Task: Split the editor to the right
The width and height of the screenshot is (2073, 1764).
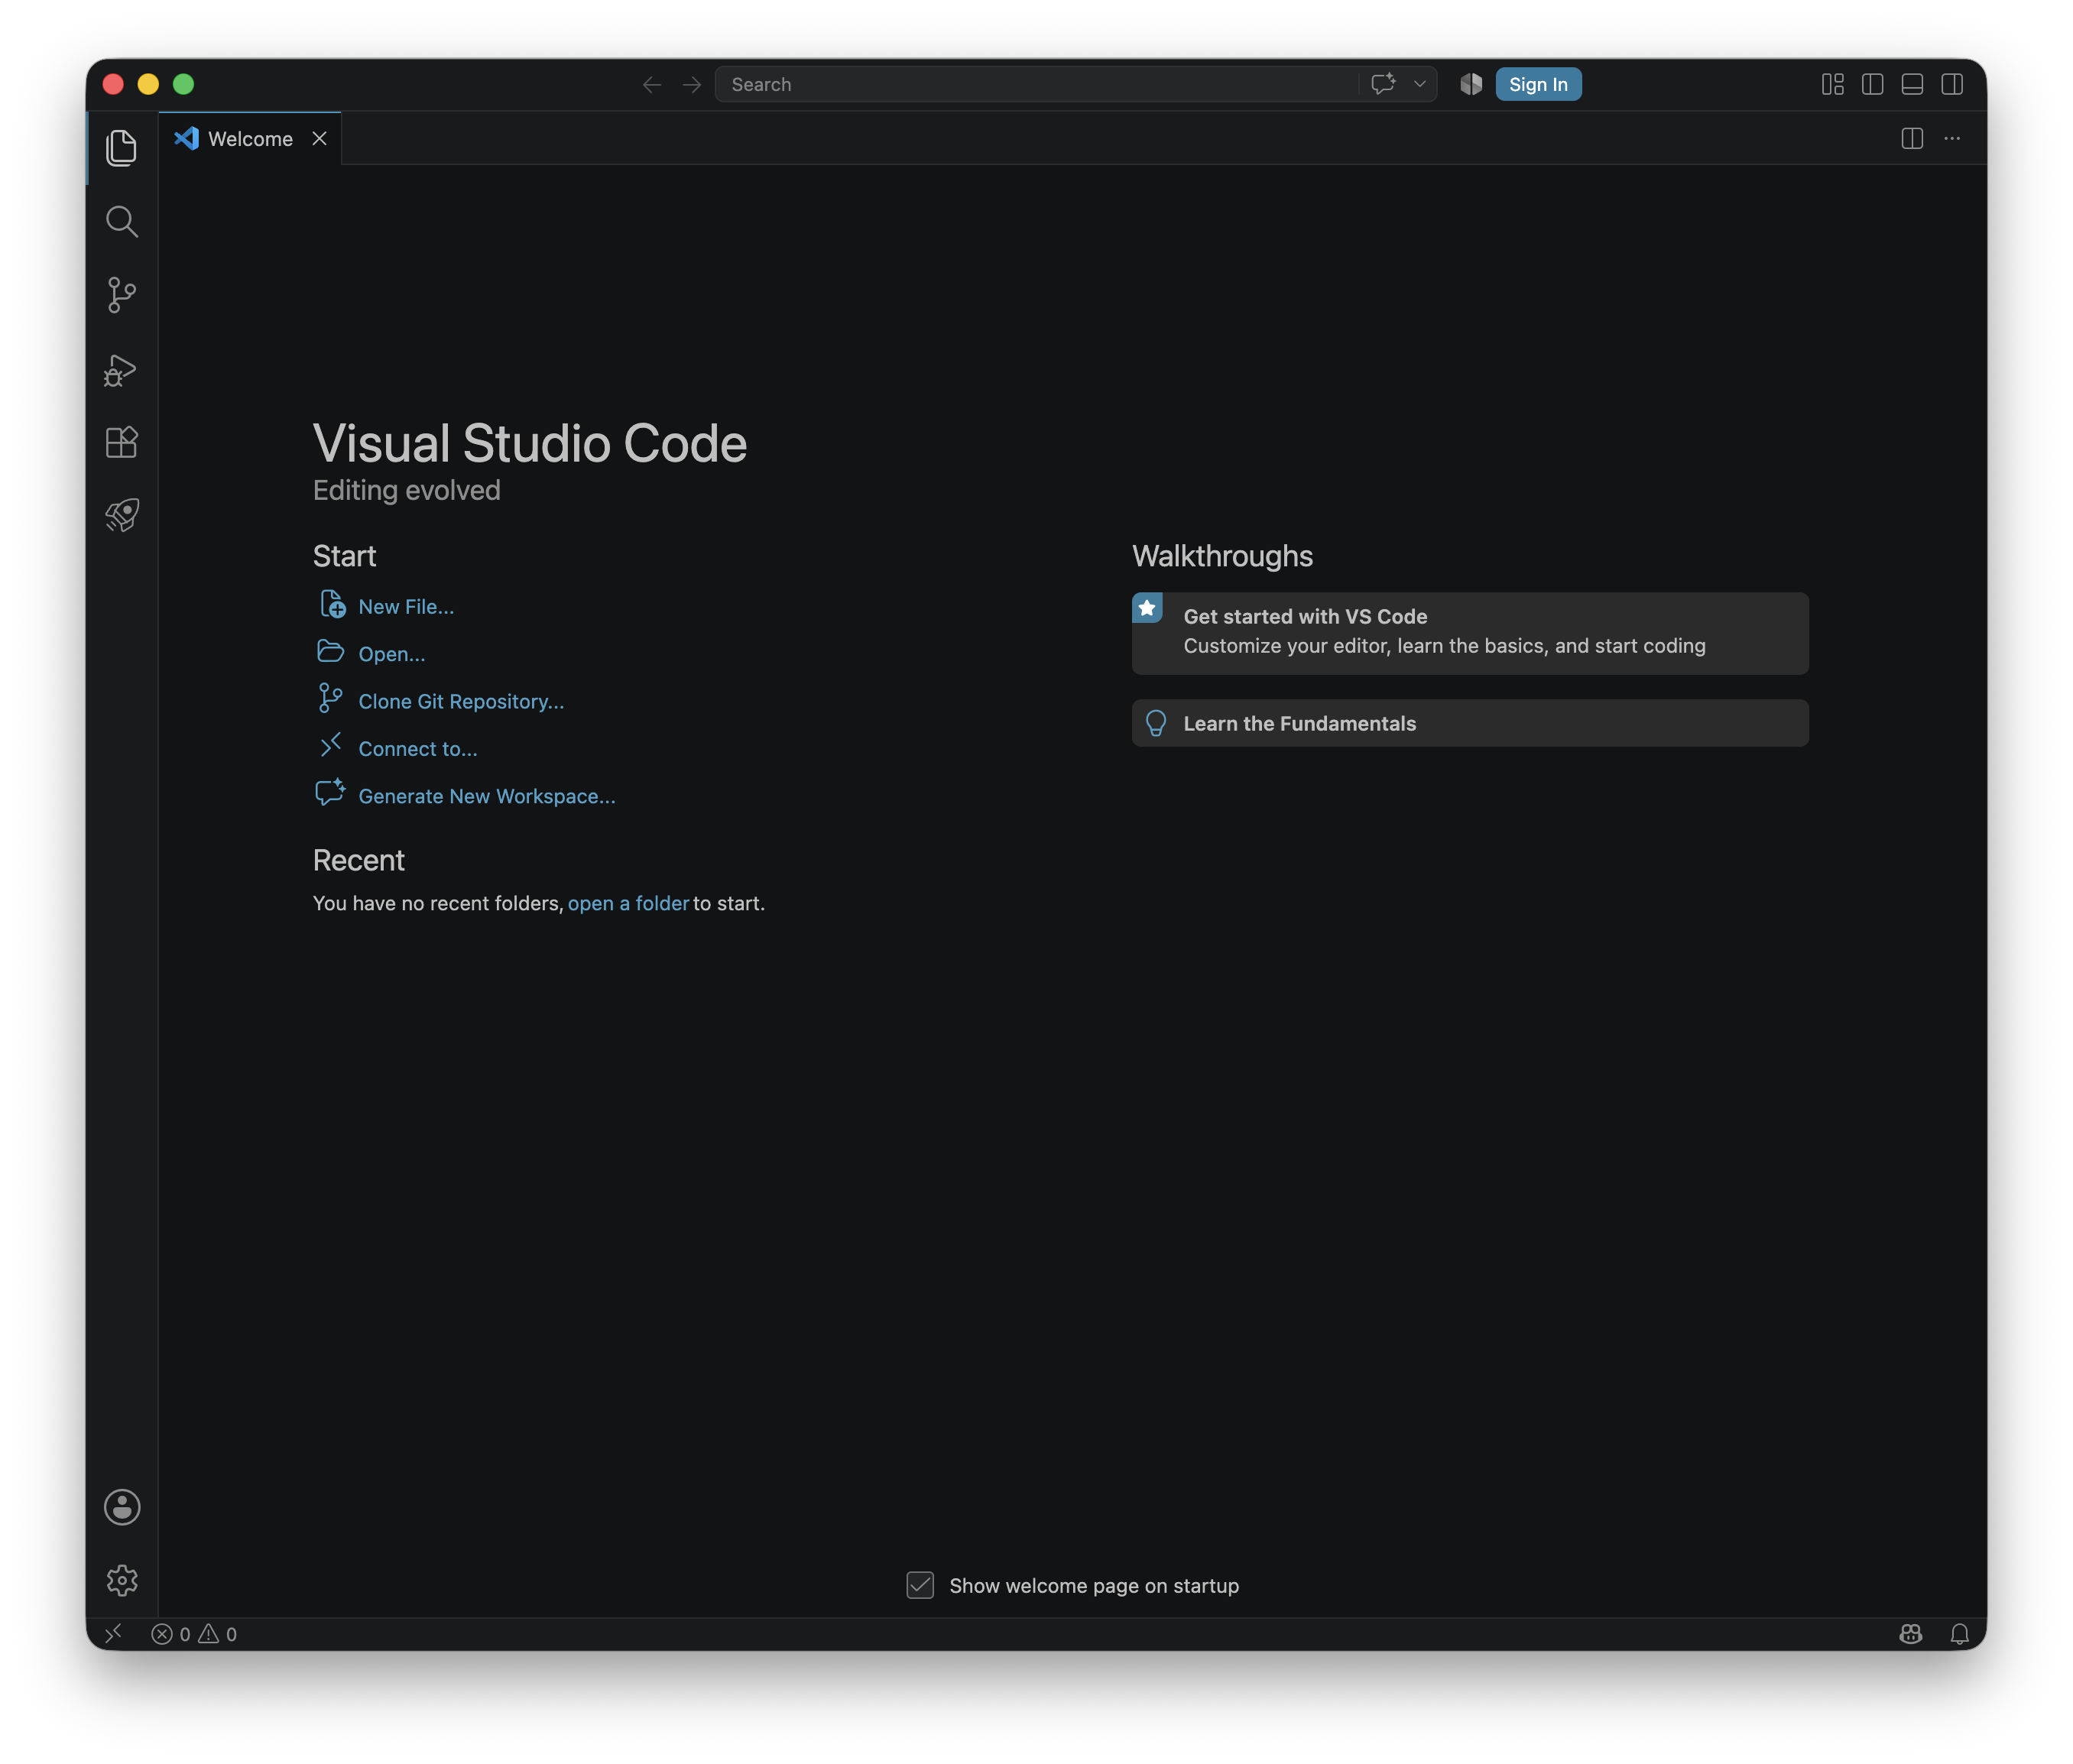Action: pyautogui.click(x=1912, y=138)
